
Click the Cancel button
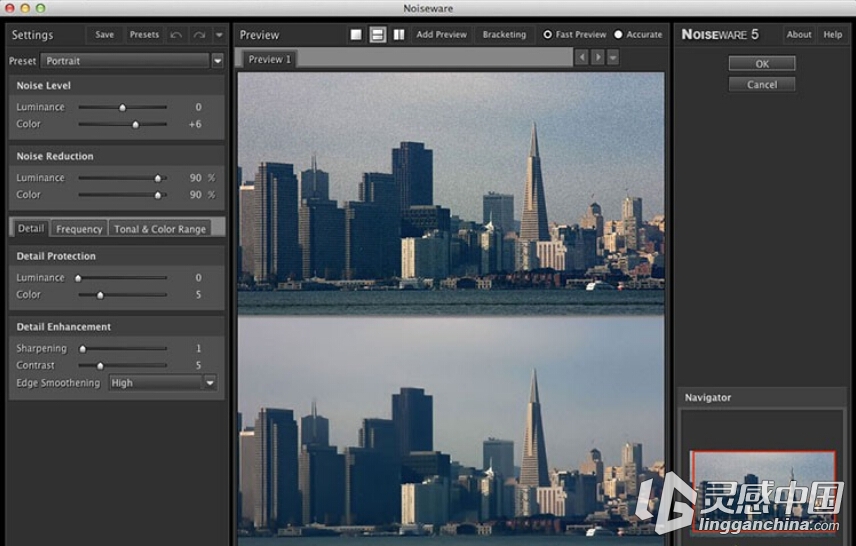(762, 84)
